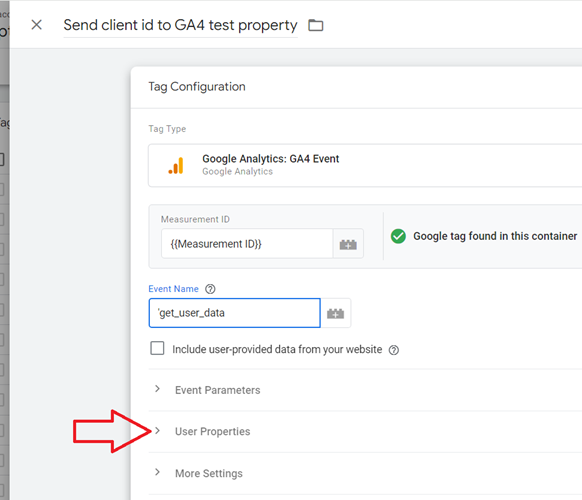
Task: Click the folder icon beside the tag name
Action: pos(316,25)
